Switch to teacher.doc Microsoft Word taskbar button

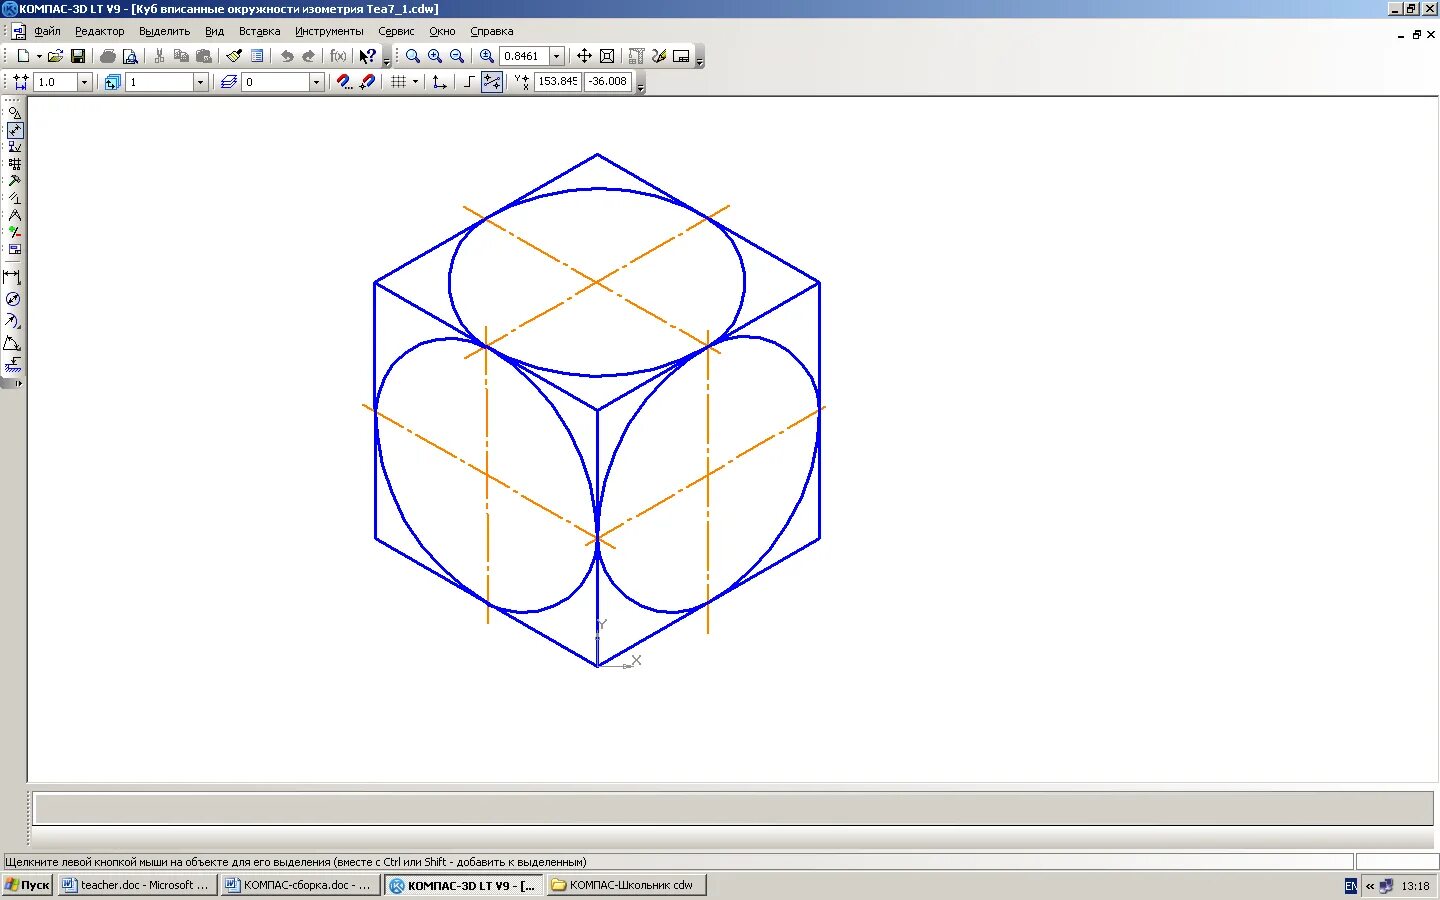pyautogui.click(x=136, y=885)
